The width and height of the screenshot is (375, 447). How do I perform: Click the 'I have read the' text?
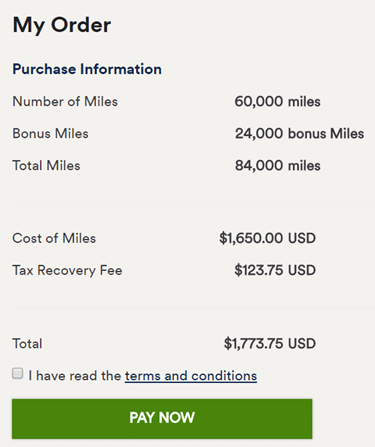pos(74,376)
